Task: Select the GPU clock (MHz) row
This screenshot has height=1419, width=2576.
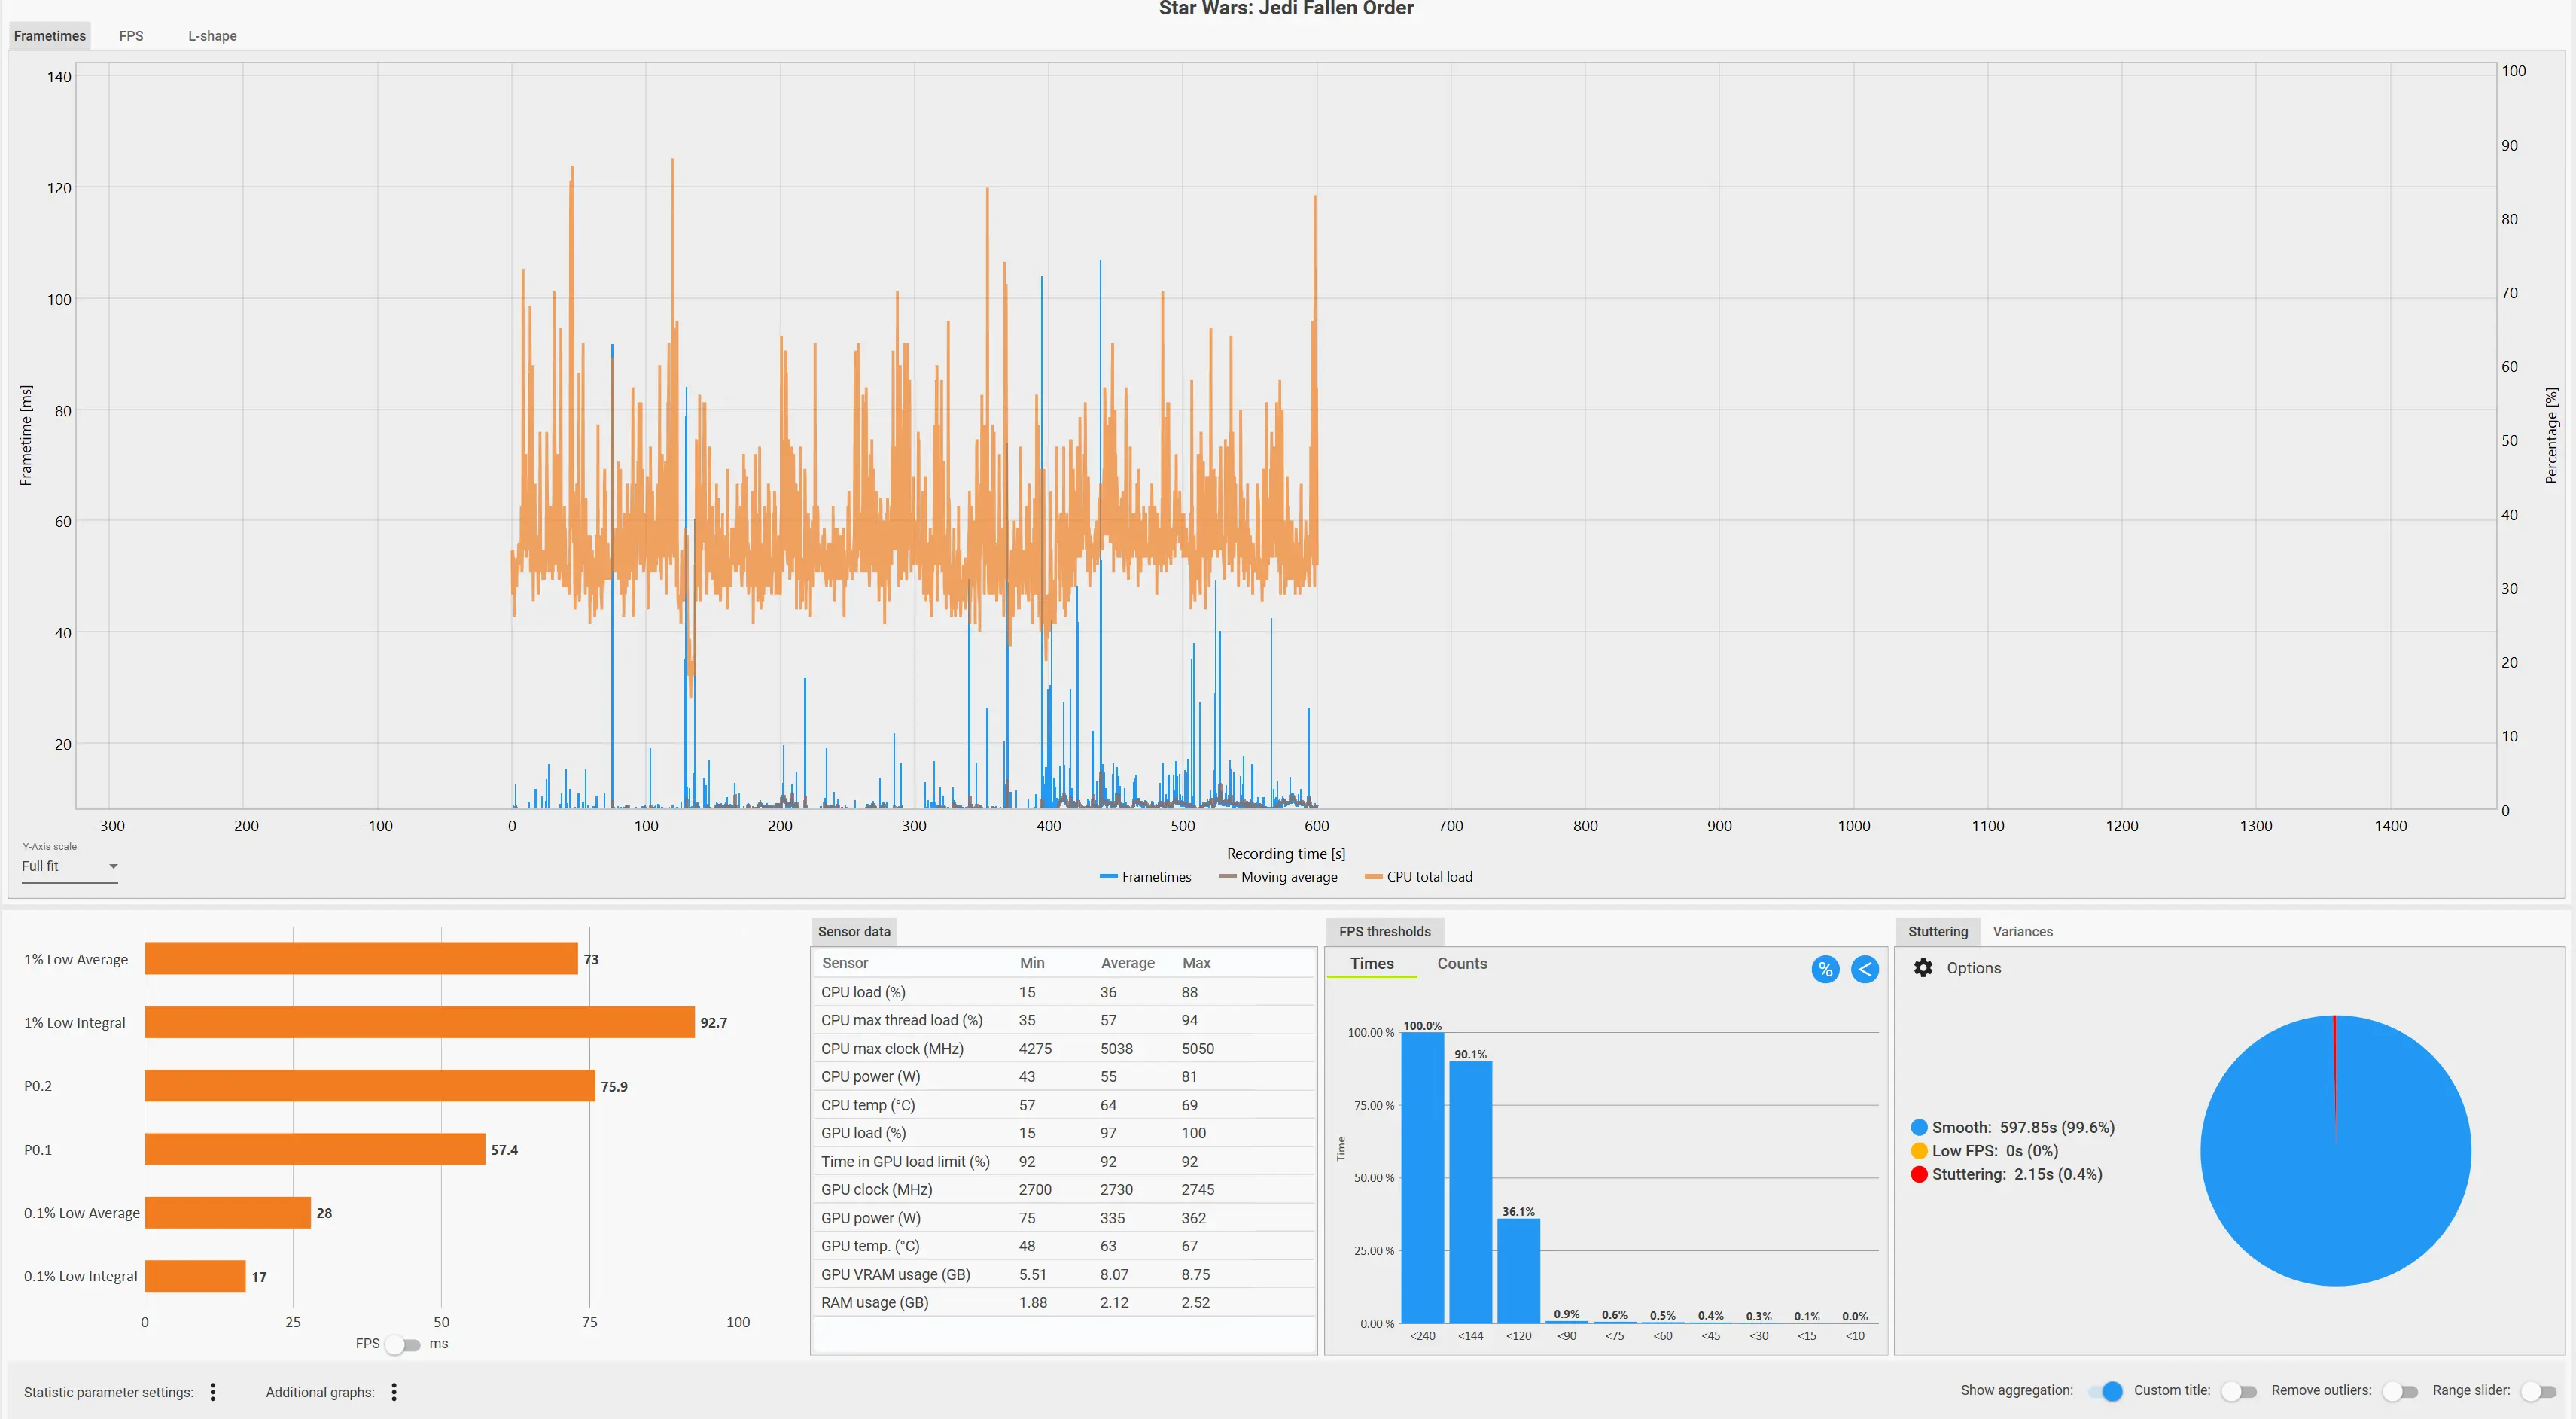Action: [x=1064, y=1190]
